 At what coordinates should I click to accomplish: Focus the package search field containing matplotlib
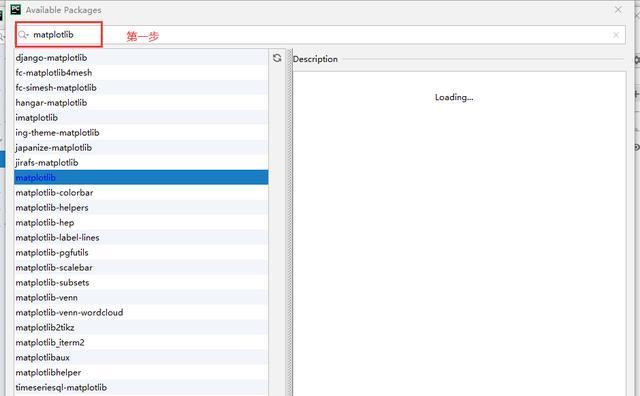pos(320,35)
